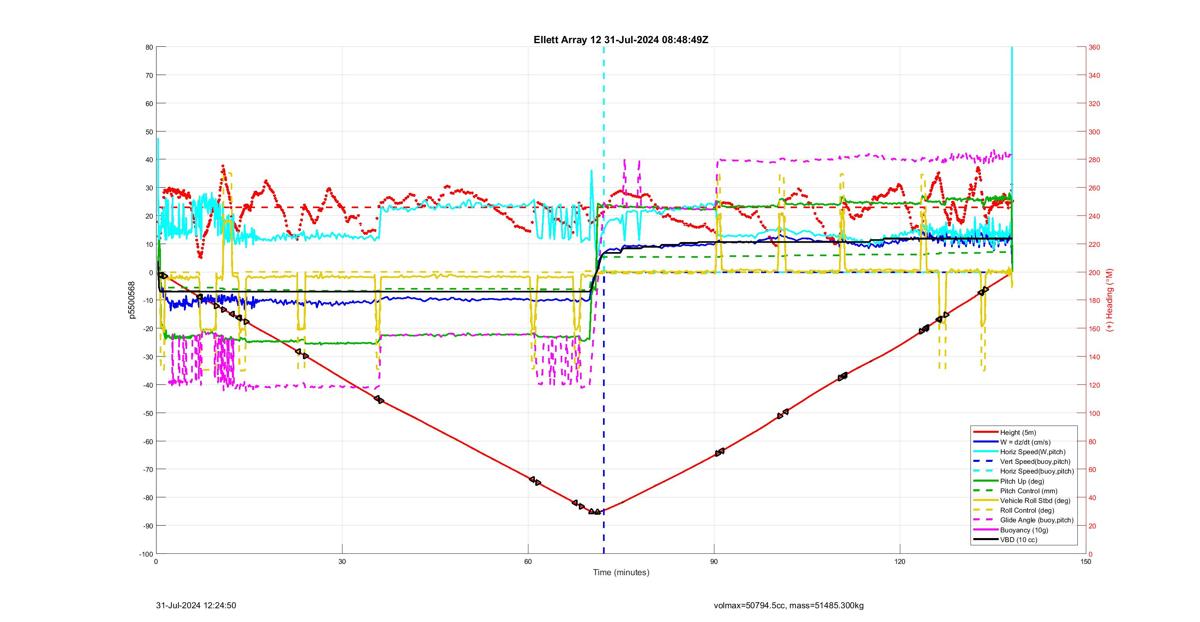
Task: Click the vertical dashed line near 72 minutes
Action: coord(604,300)
